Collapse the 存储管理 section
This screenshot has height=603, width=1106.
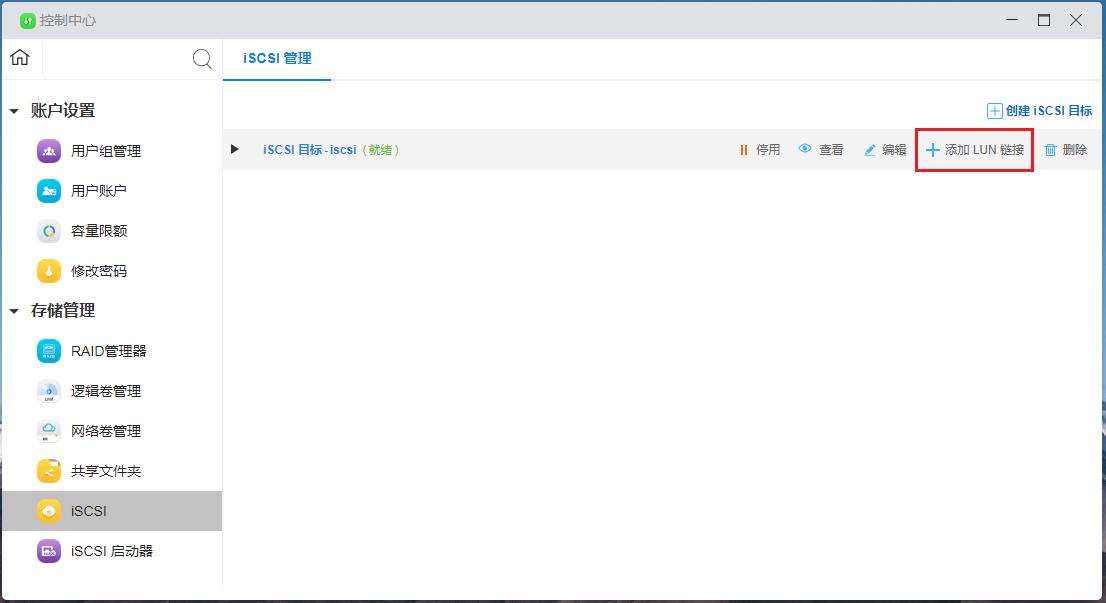14,311
